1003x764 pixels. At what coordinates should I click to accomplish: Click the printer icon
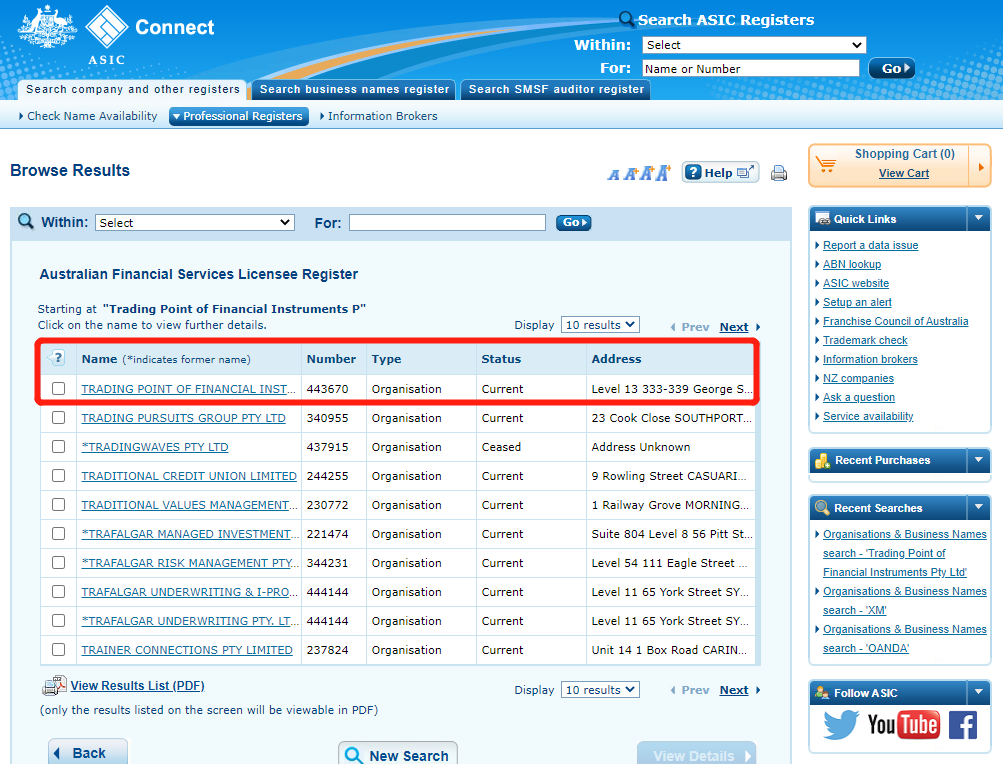coord(778,173)
